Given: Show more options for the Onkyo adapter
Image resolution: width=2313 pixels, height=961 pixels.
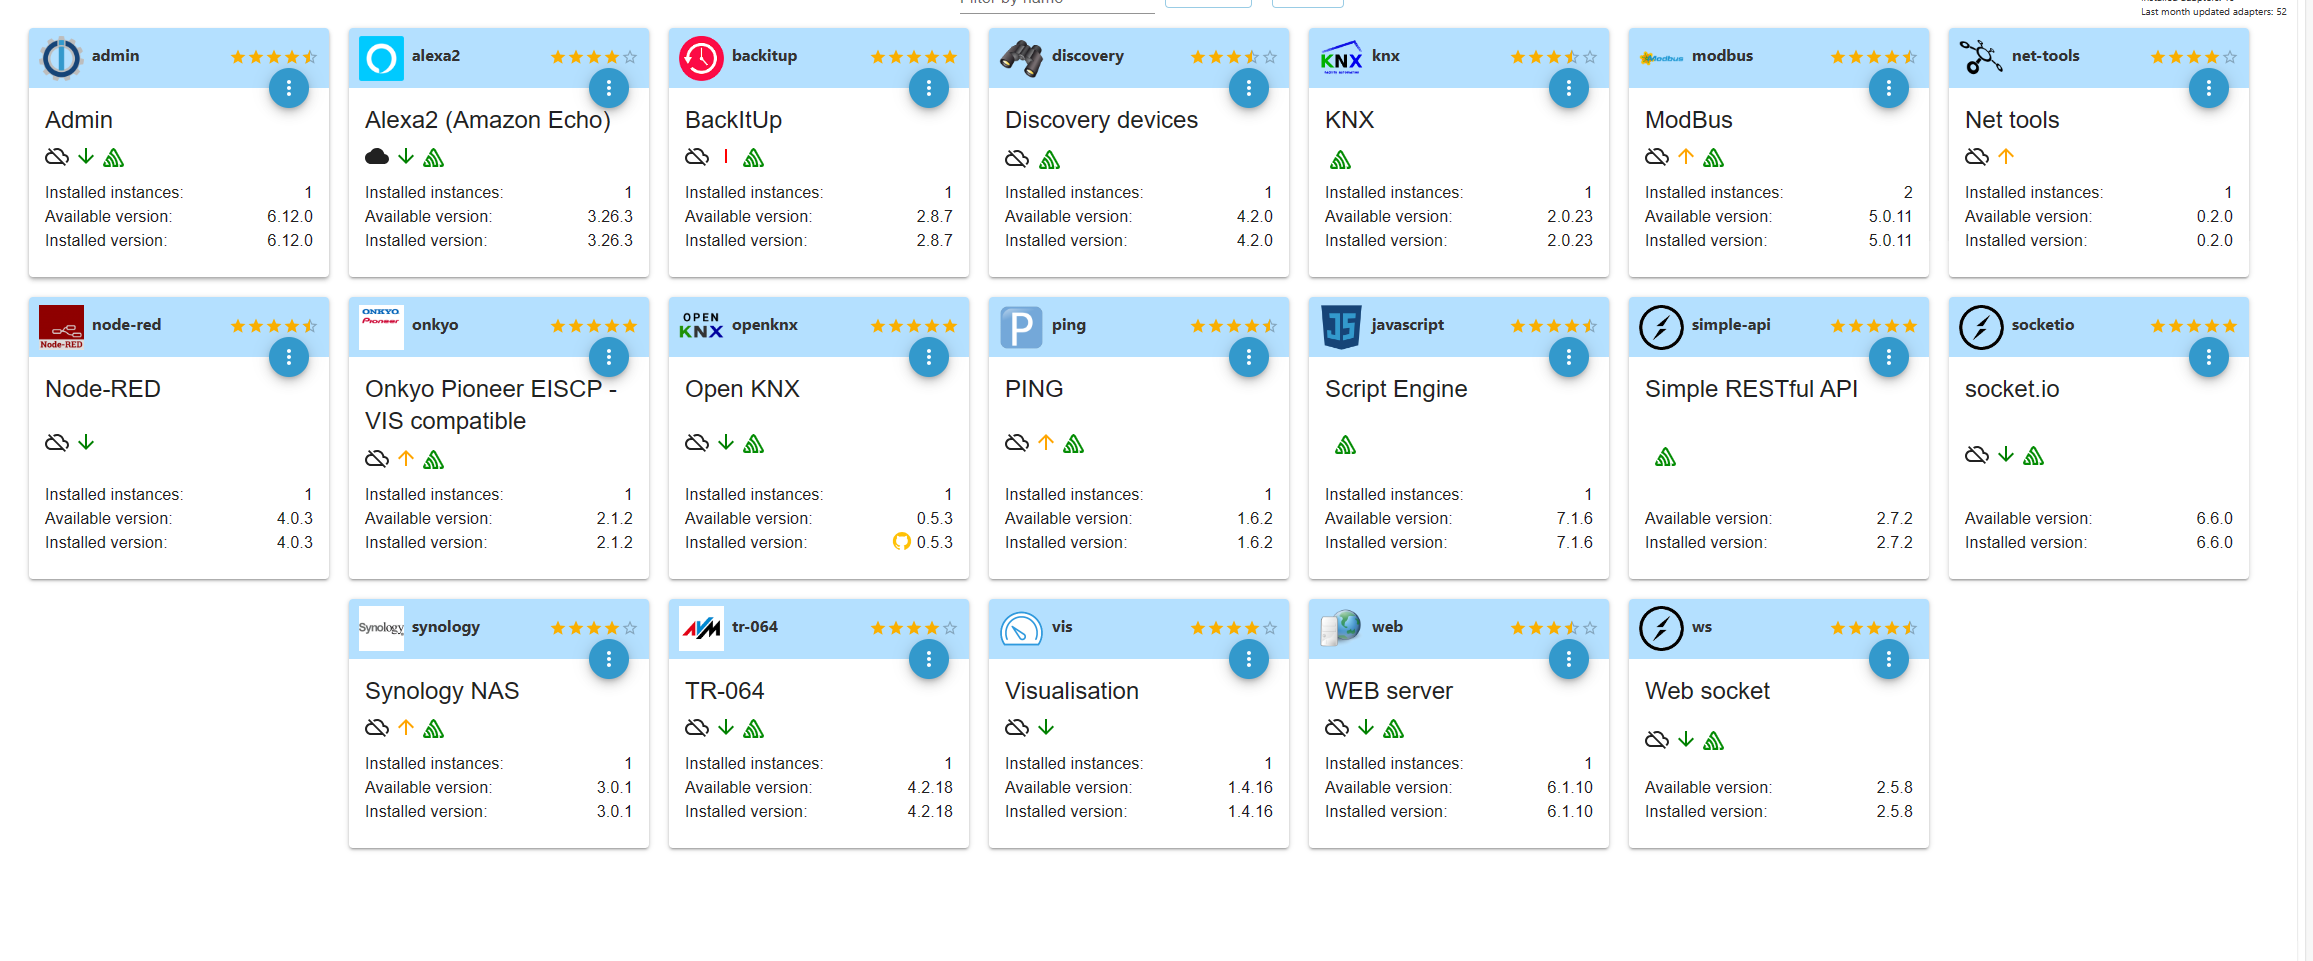Looking at the screenshot, I should coord(609,357).
